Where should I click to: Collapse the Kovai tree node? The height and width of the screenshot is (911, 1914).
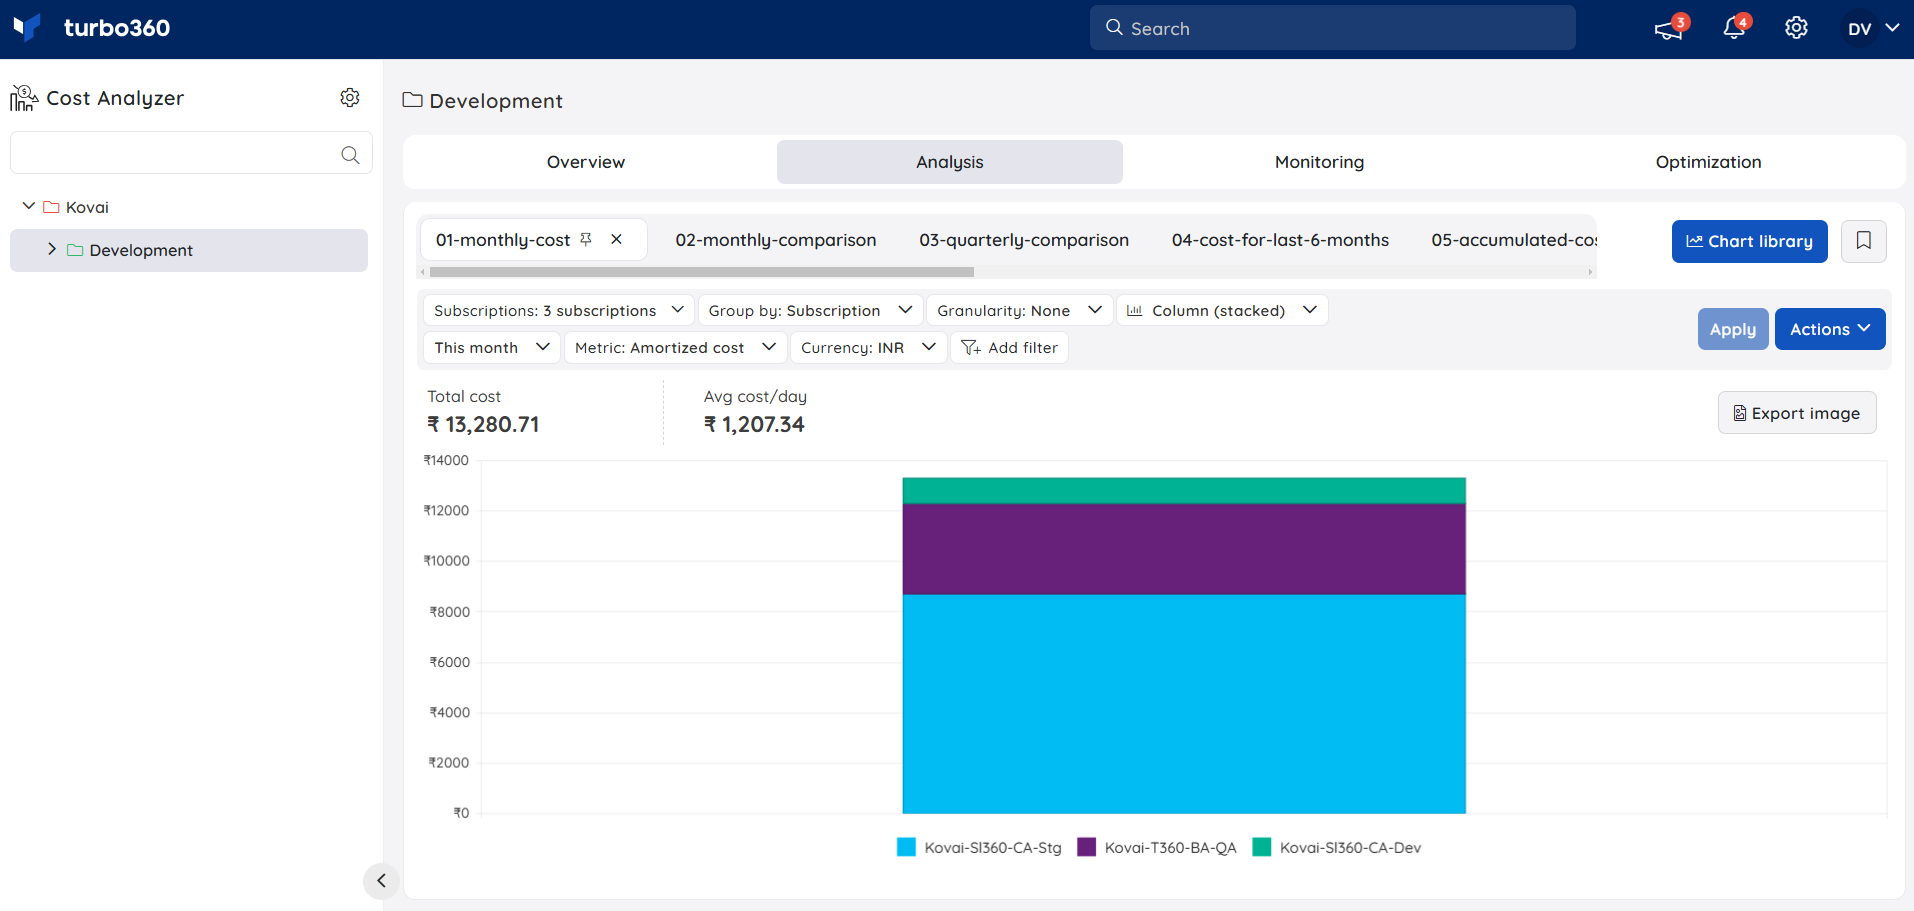[x=28, y=206]
